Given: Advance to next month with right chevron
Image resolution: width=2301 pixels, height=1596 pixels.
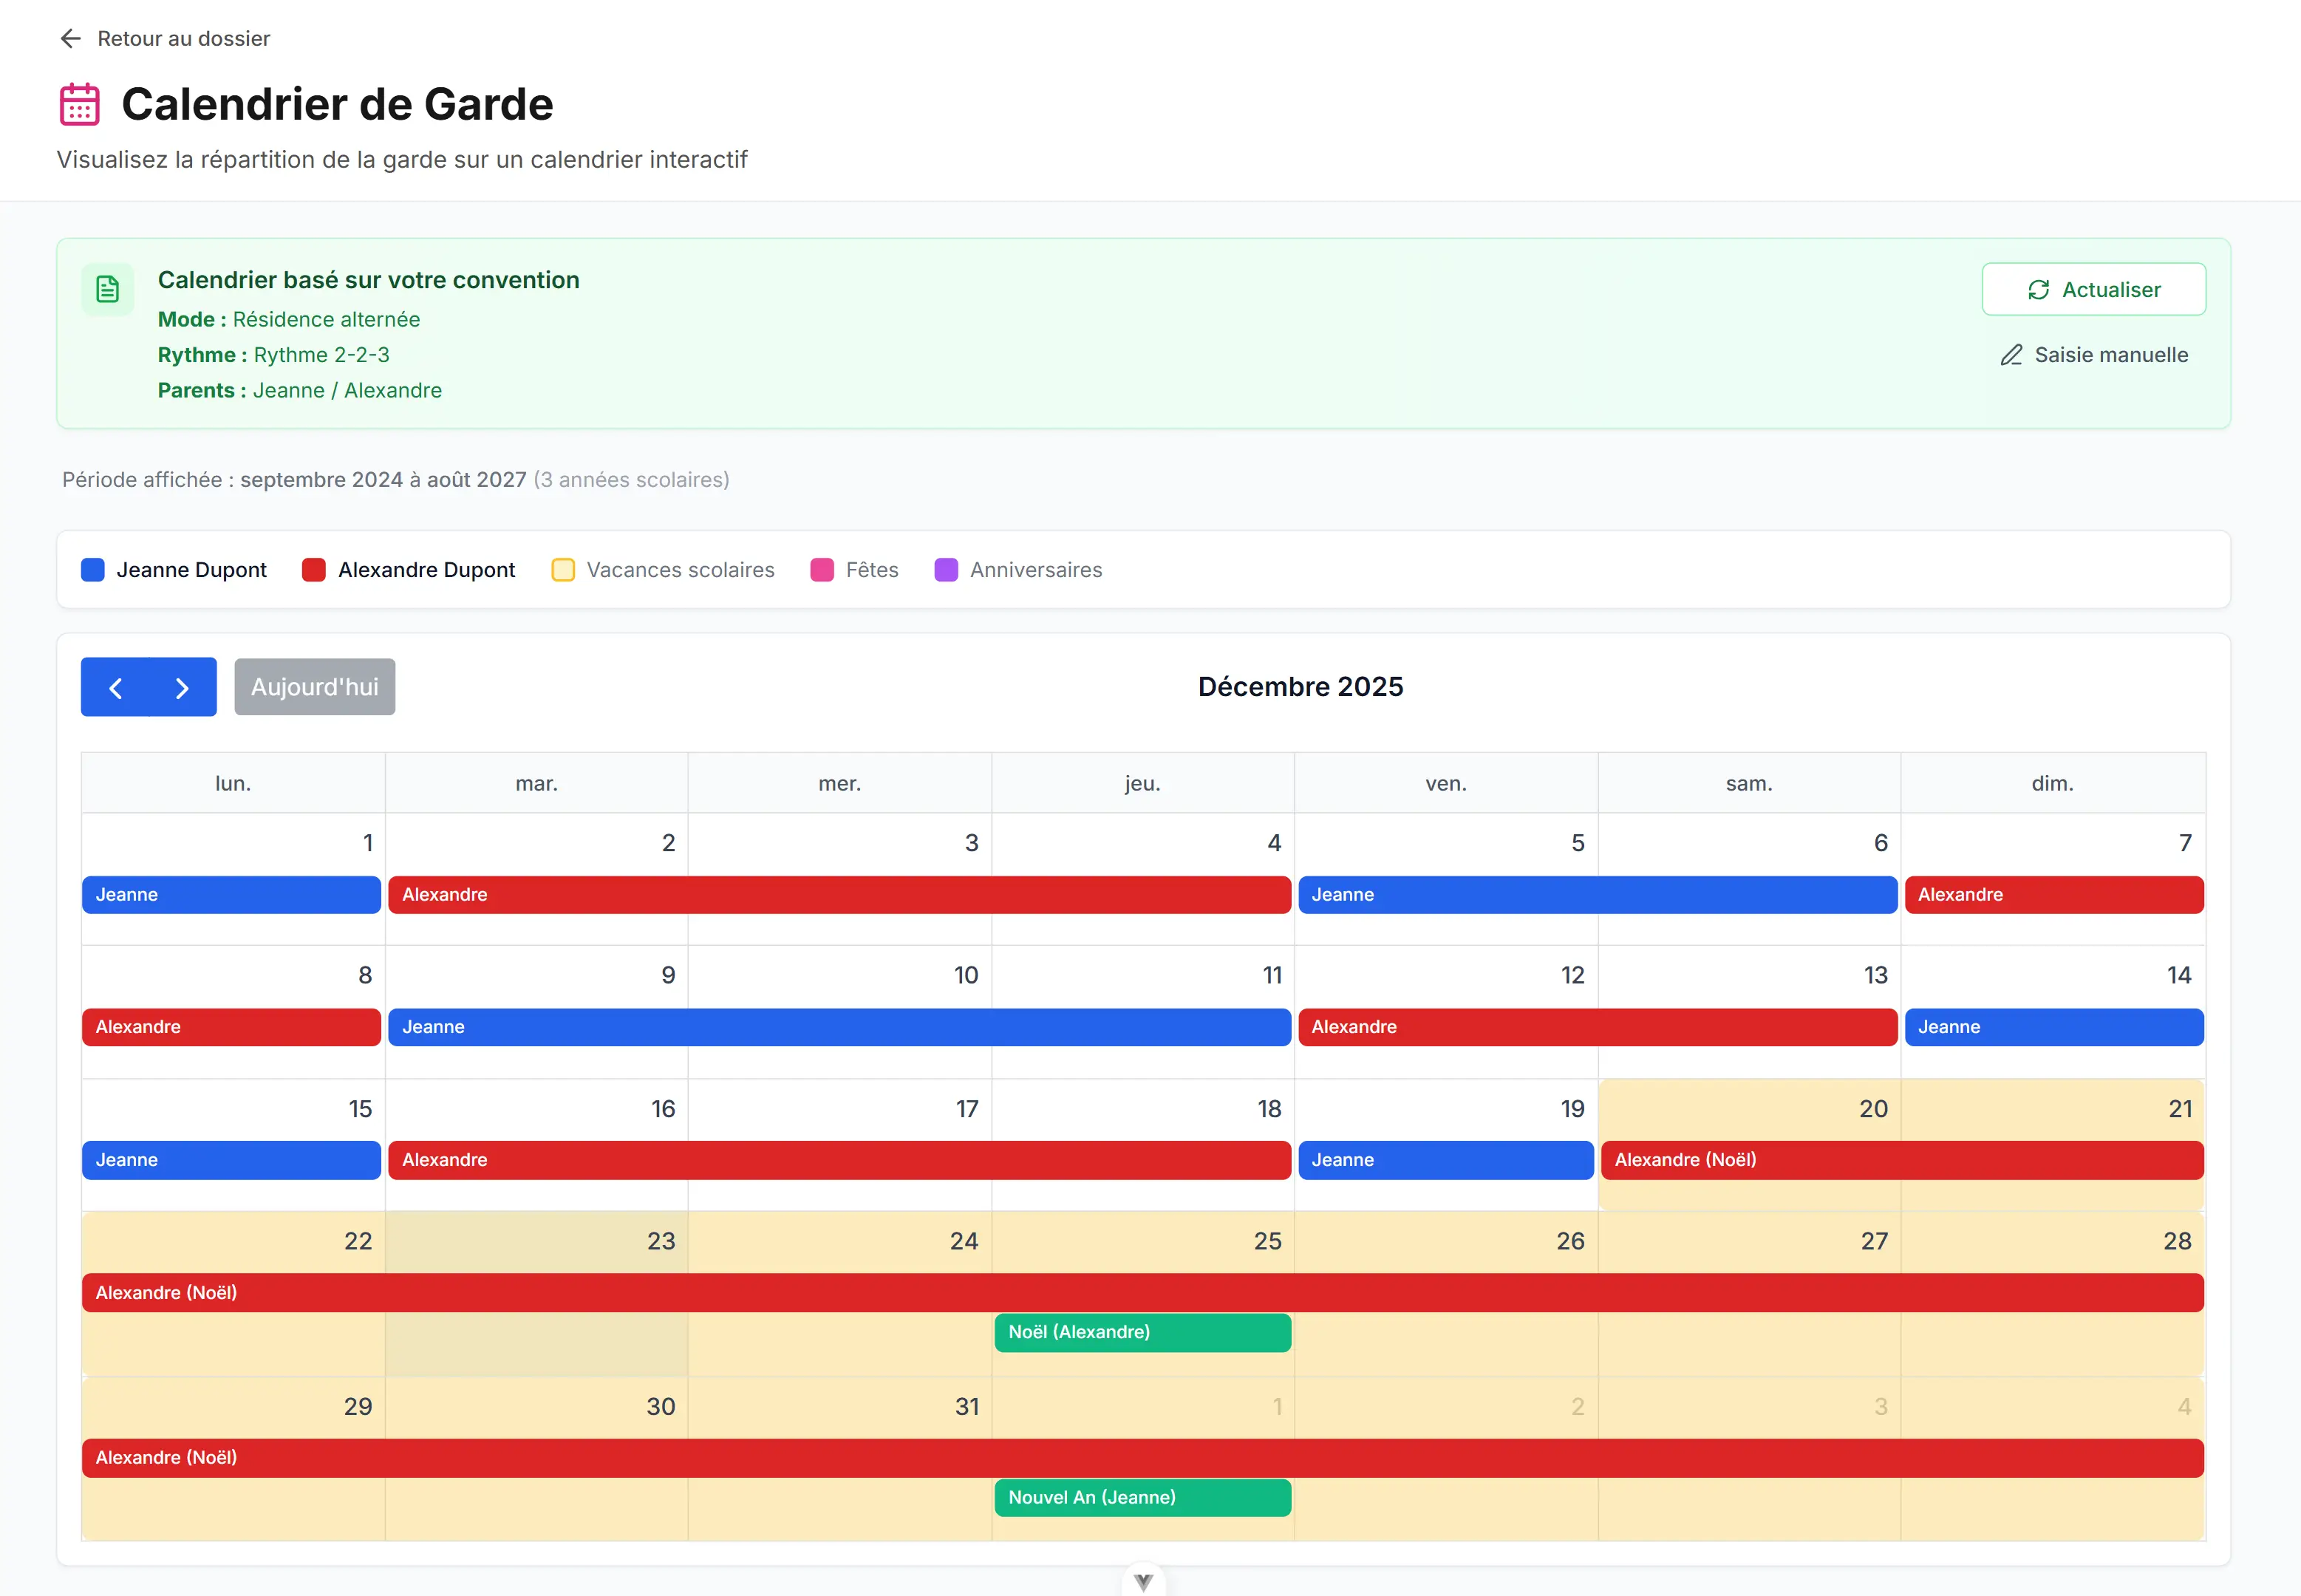Looking at the screenshot, I should pyautogui.click(x=182, y=687).
